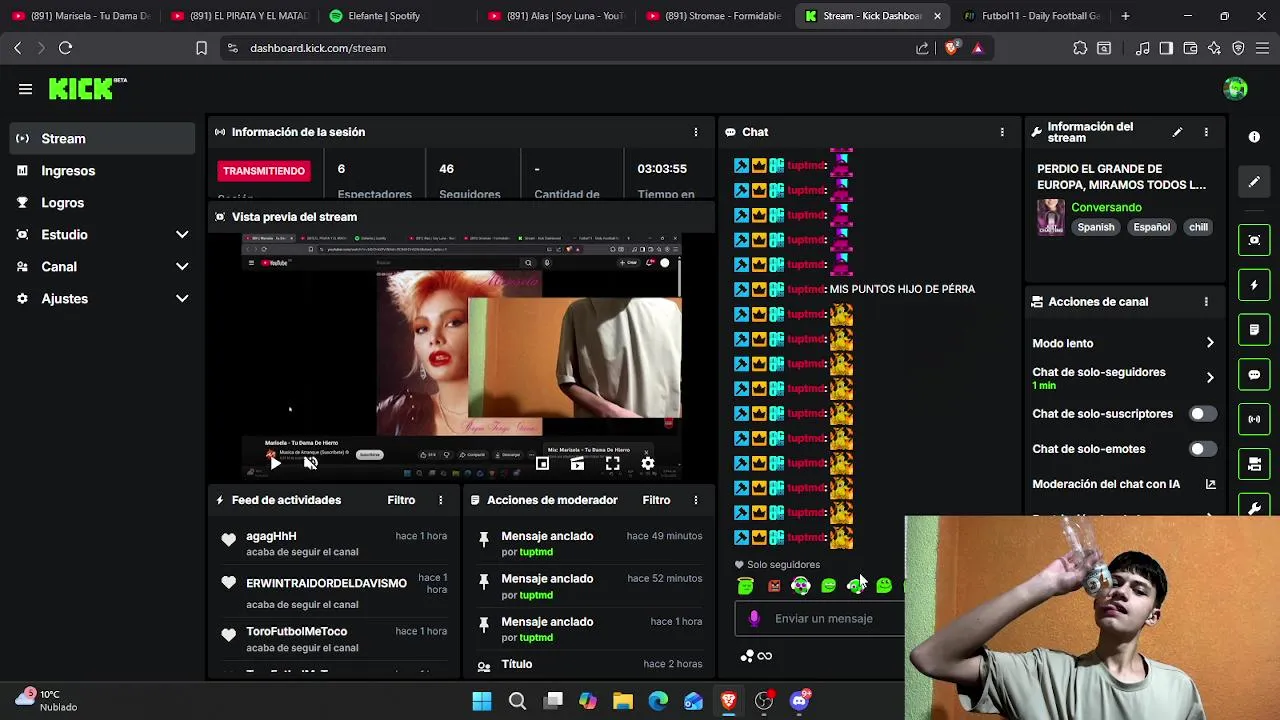Toggle moderator actions icon in right rail
This screenshot has width=1280, height=720.
click(1254, 329)
